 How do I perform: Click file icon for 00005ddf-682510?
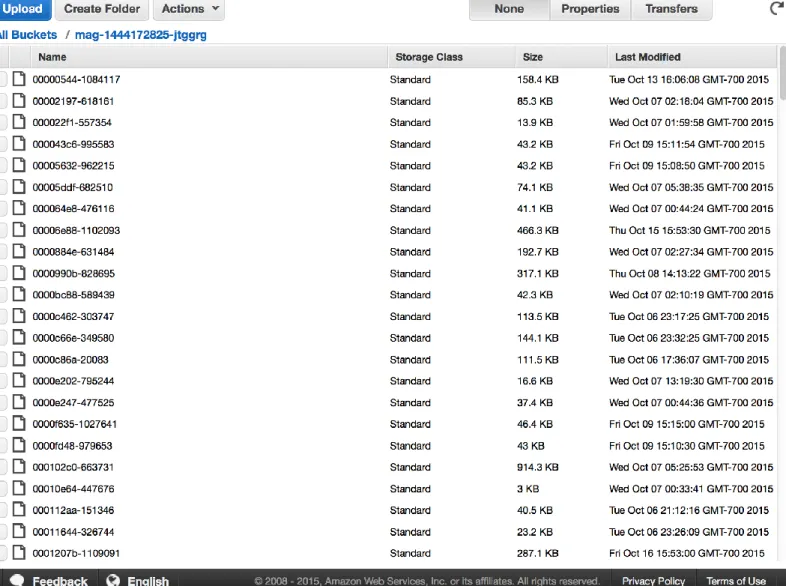coord(19,187)
